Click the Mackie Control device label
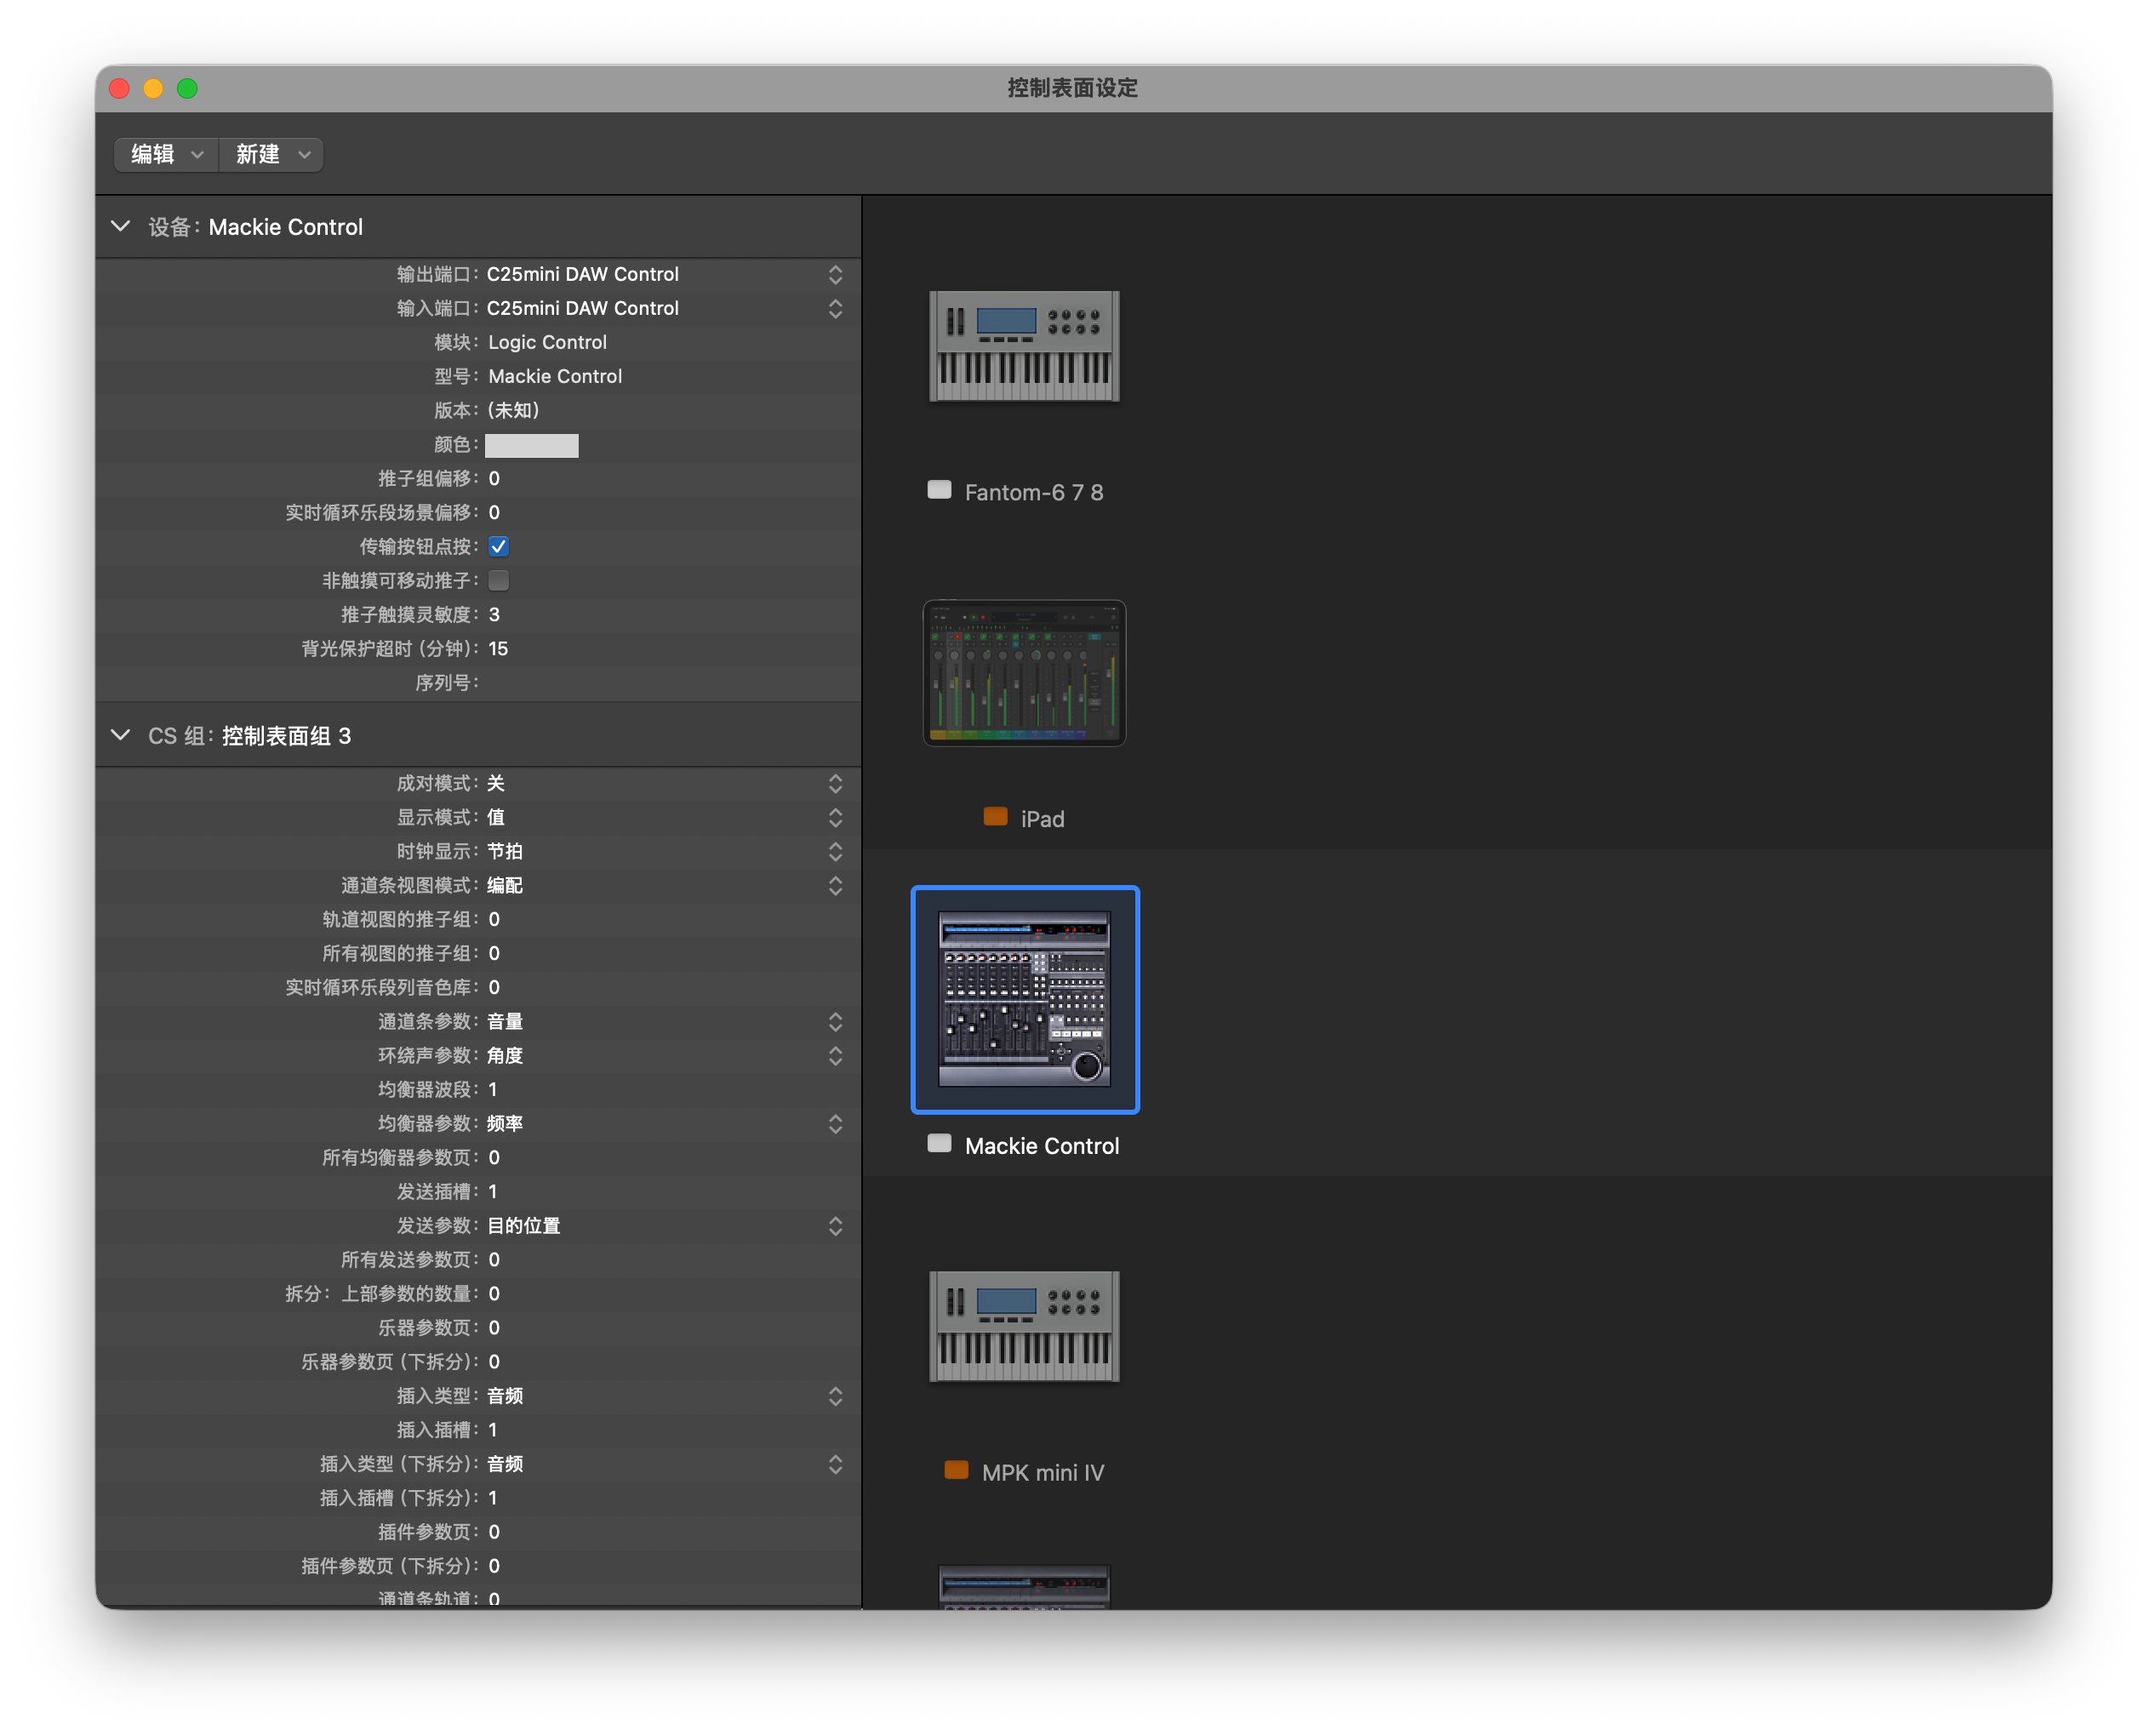Screen dimensions: 2148x1736 click(x=1042, y=1146)
